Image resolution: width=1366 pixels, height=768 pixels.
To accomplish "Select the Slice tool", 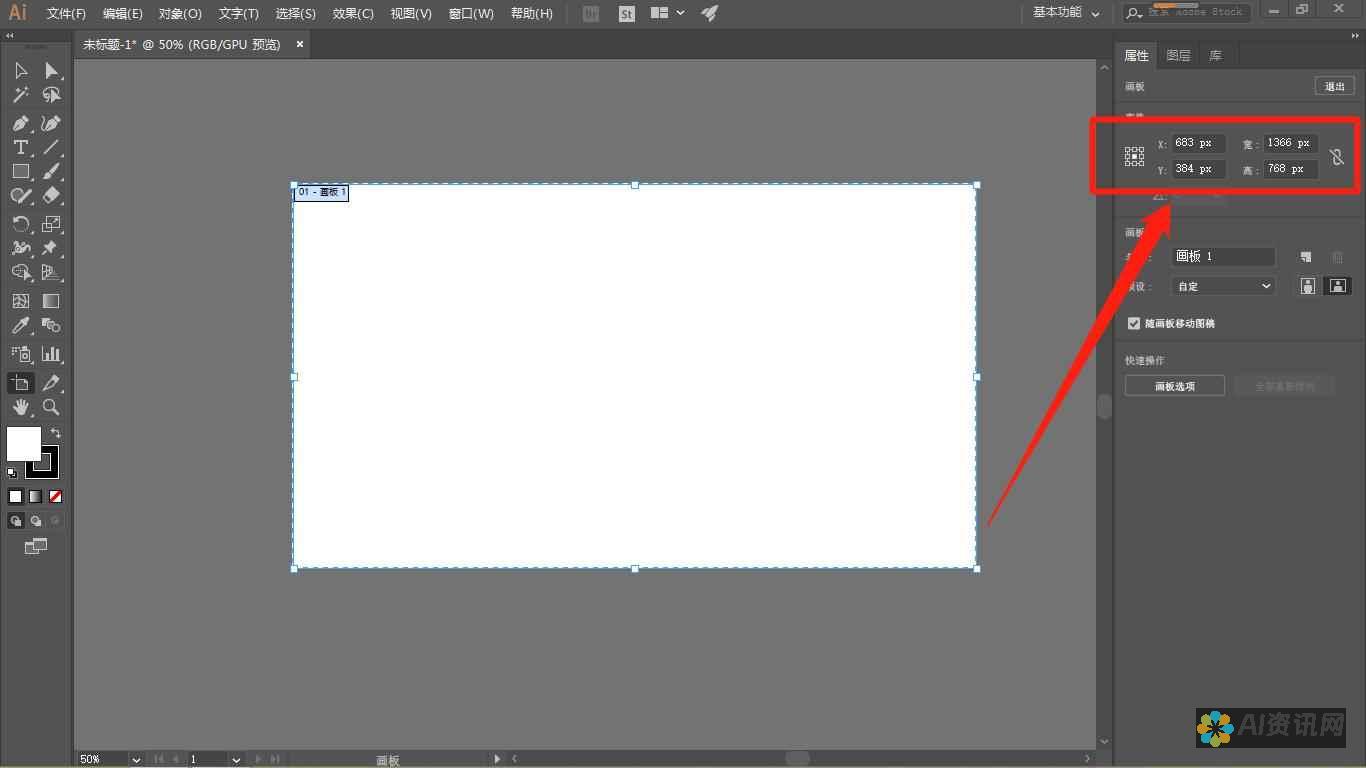I will point(51,383).
